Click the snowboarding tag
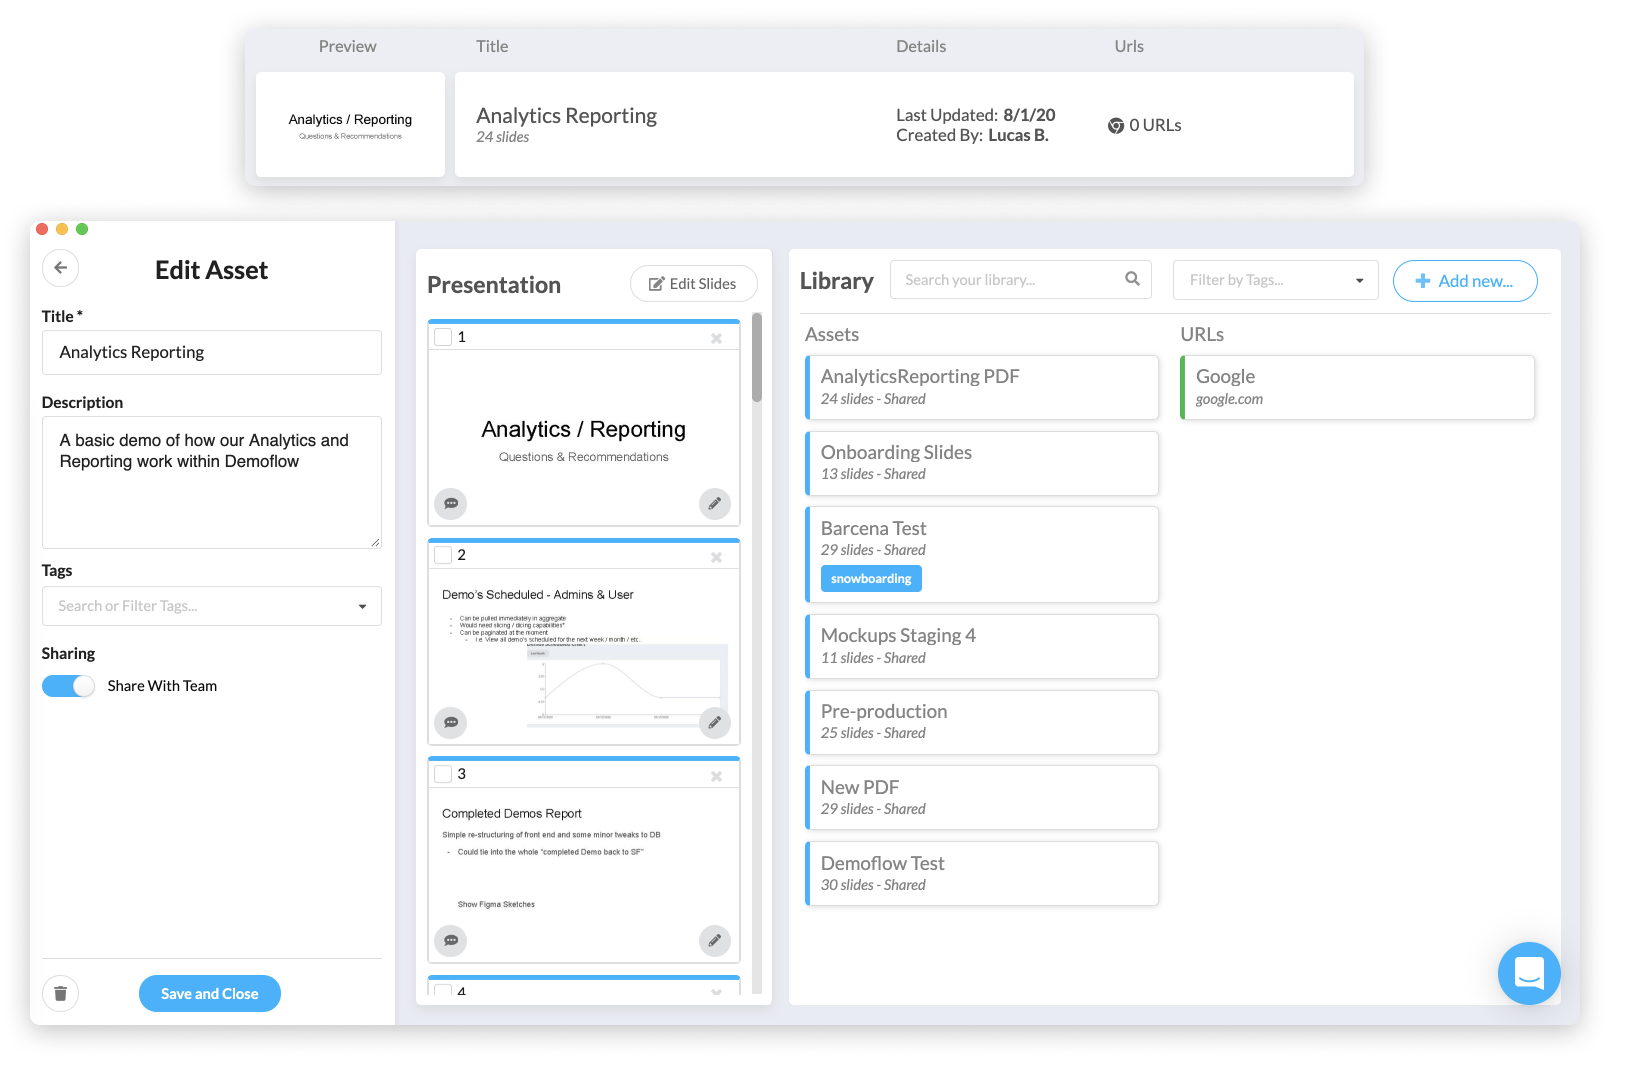 pyautogui.click(x=871, y=579)
